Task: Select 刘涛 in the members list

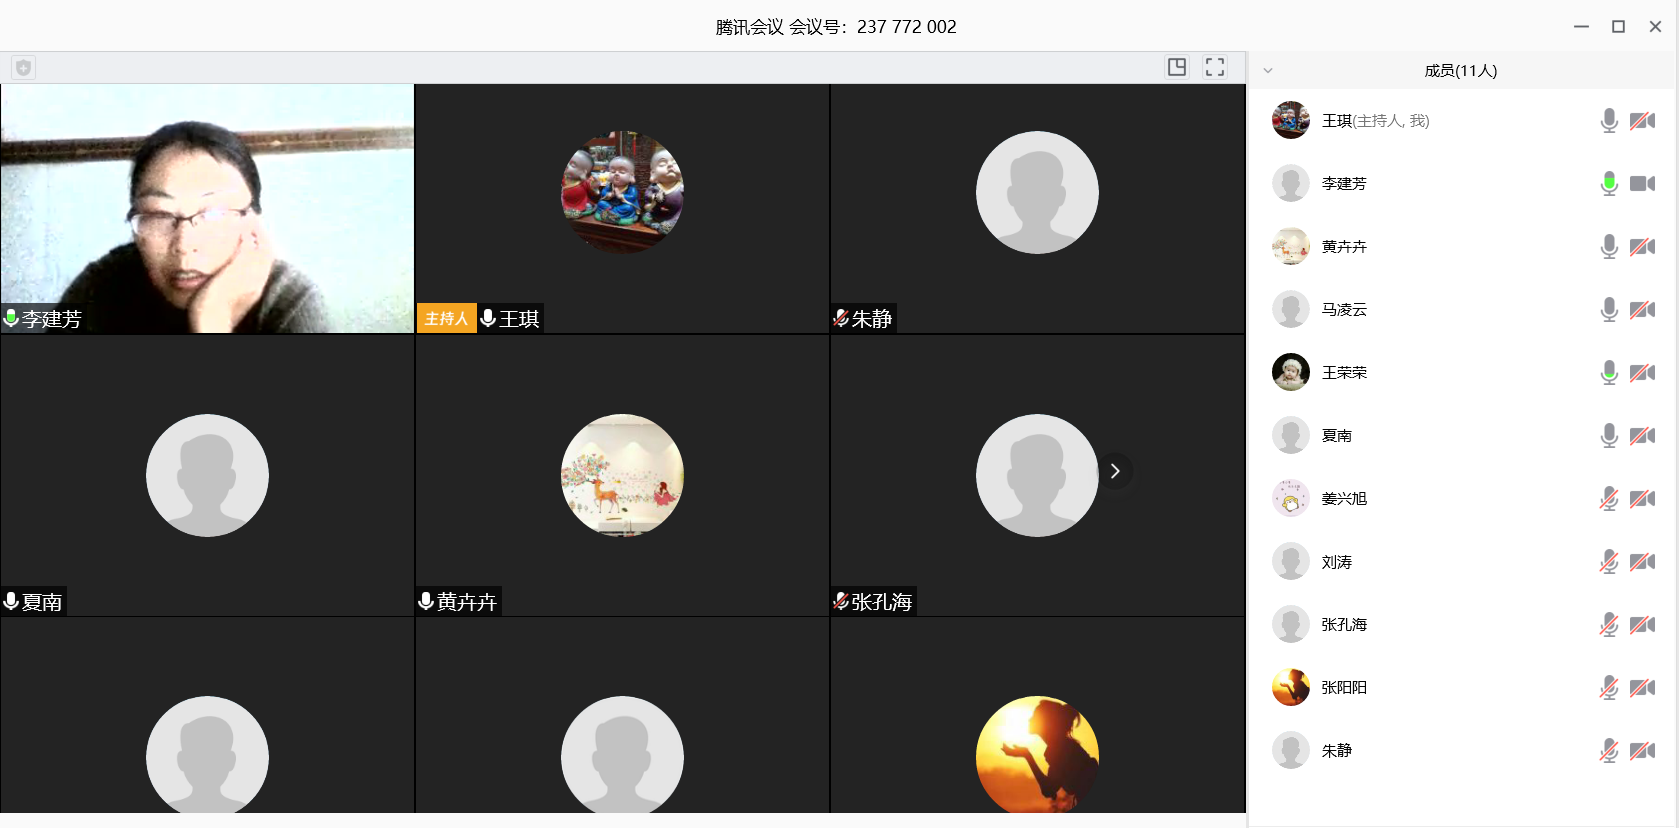Action: pyautogui.click(x=1336, y=562)
